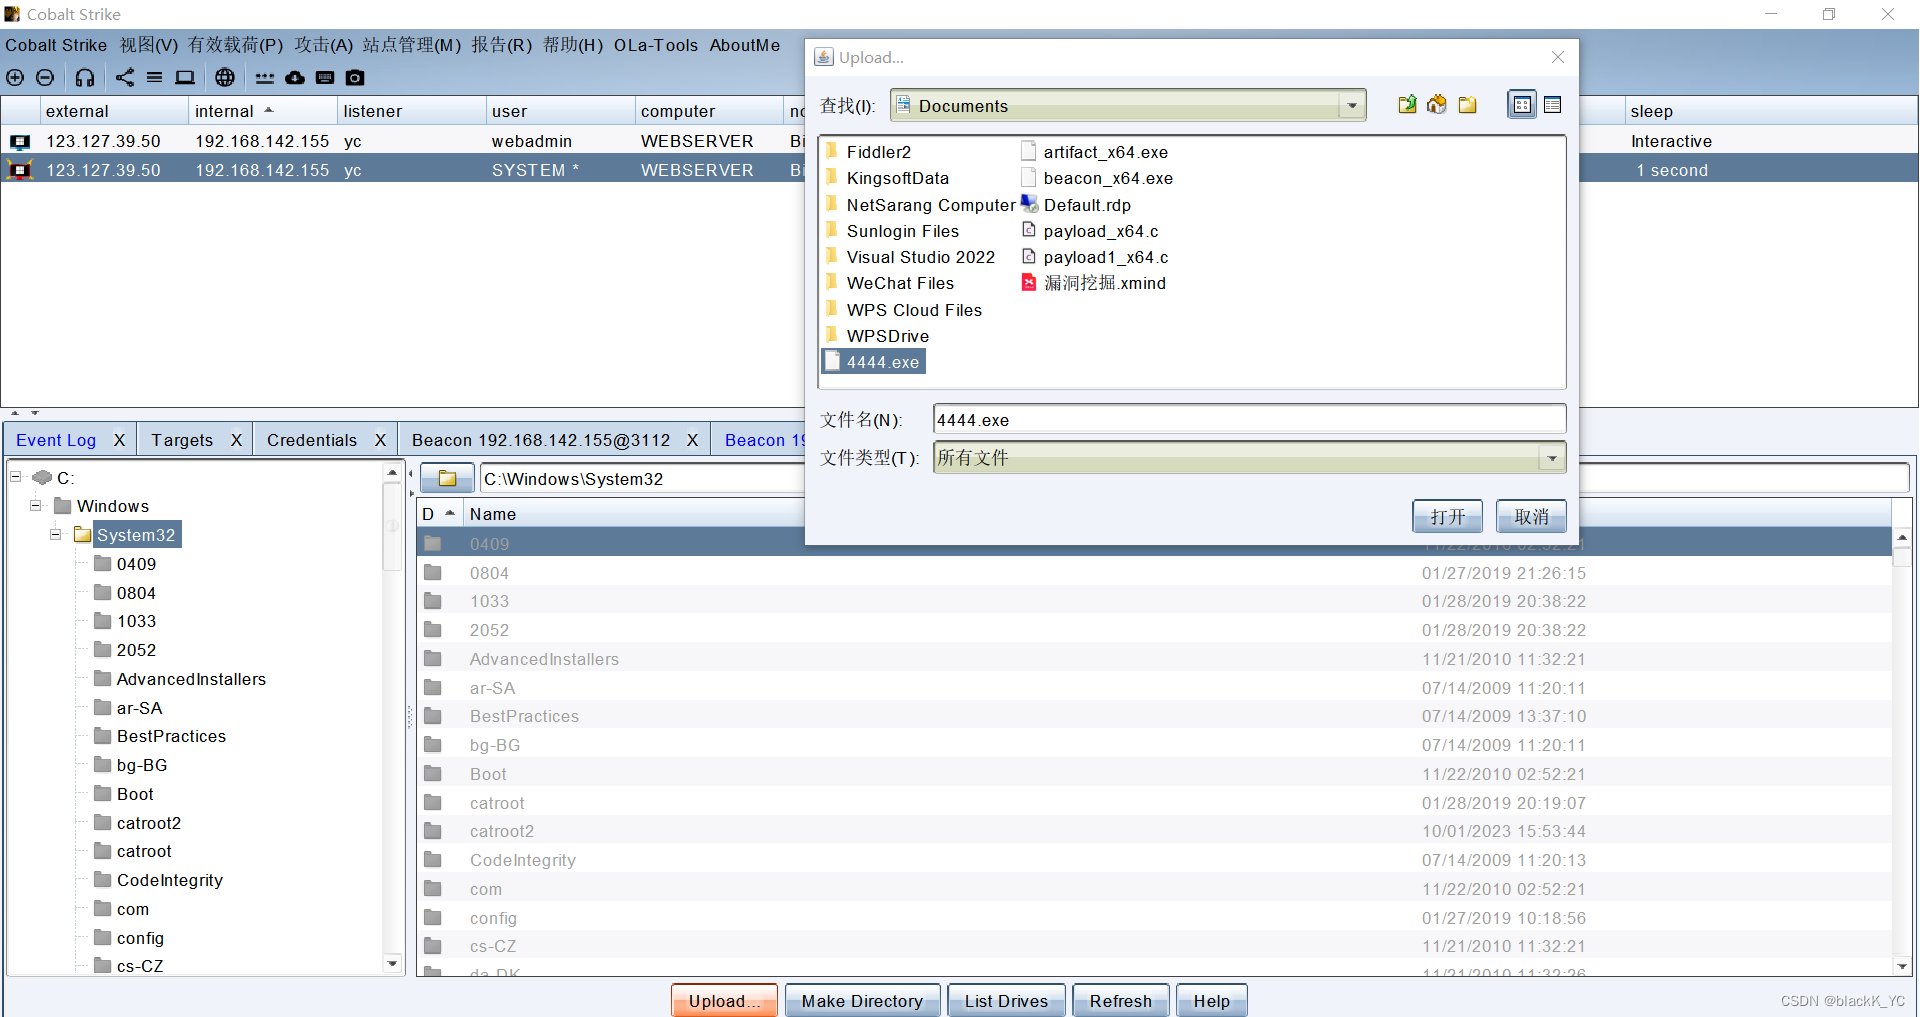This screenshot has width=1920, height=1017.
Task: Select the Visual Studio 2022 folder
Action: click(911, 257)
